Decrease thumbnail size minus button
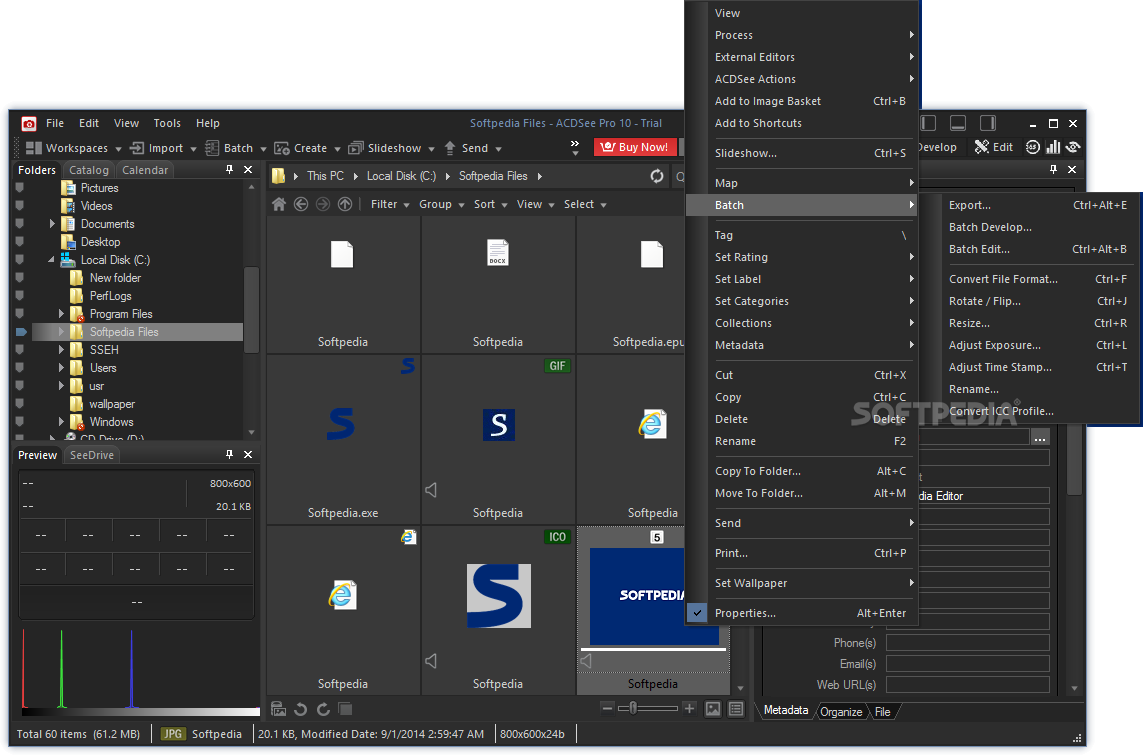The image size is (1143, 755). [x=606, y=708]
